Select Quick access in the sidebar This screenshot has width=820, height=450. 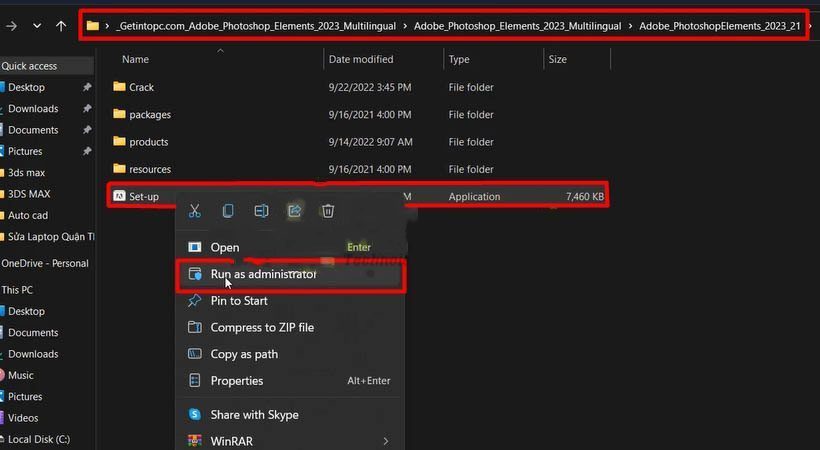[x=29, y=66]
